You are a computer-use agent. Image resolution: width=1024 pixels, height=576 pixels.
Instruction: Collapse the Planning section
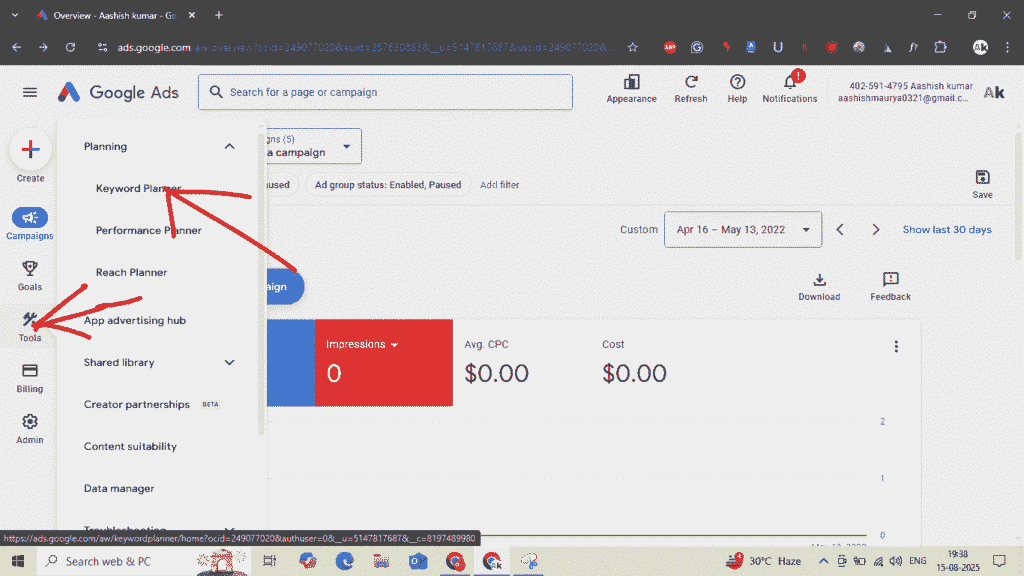pyautogui.click(x=229, y=146)
